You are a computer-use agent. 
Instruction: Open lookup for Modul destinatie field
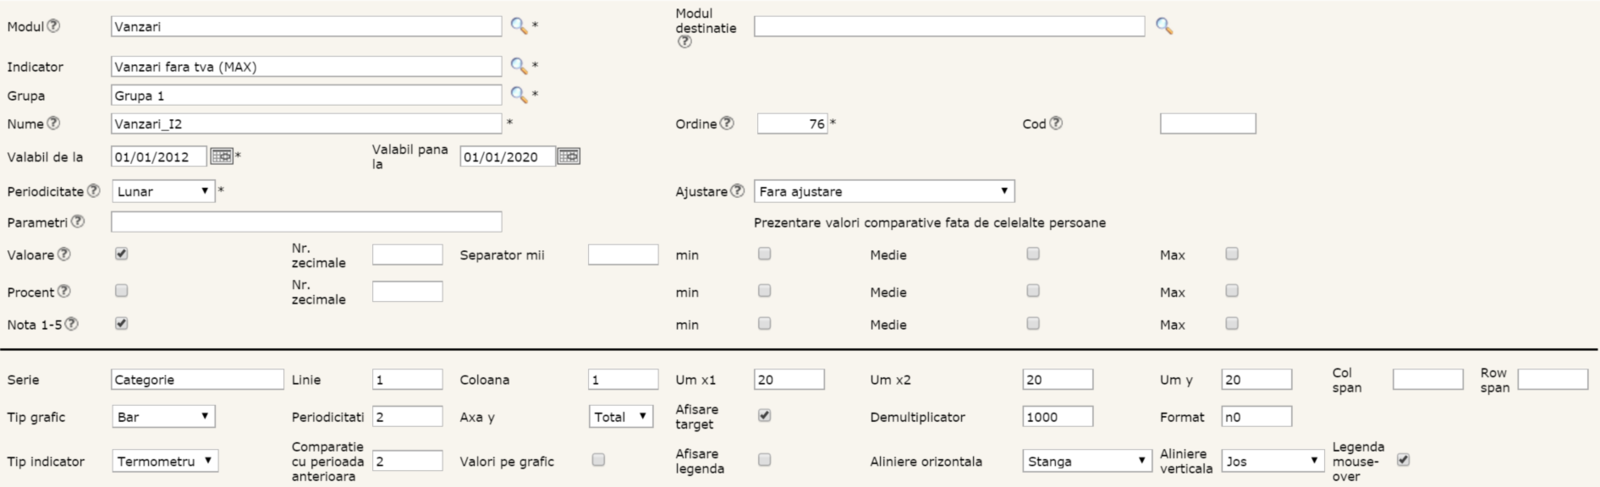click(1163, 26)
